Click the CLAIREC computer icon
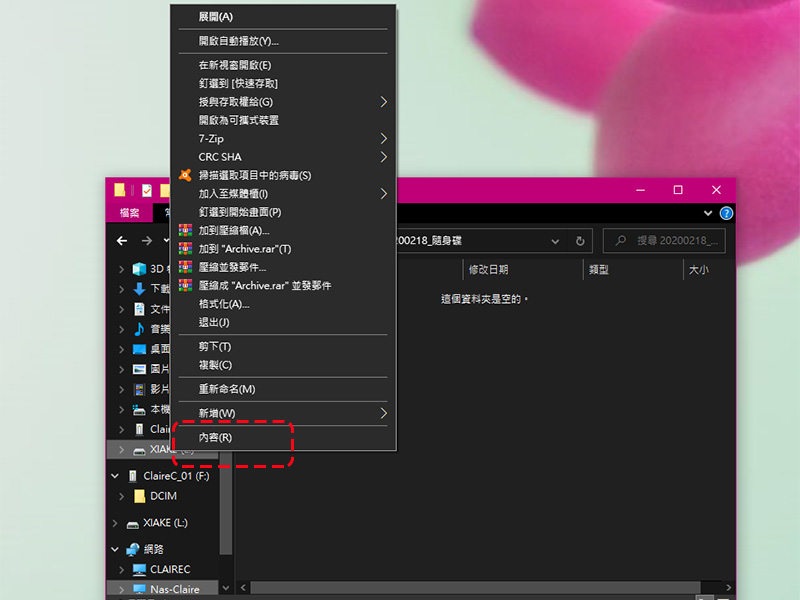Viewport: 800px width, 600px height. [x=139, y=569]
